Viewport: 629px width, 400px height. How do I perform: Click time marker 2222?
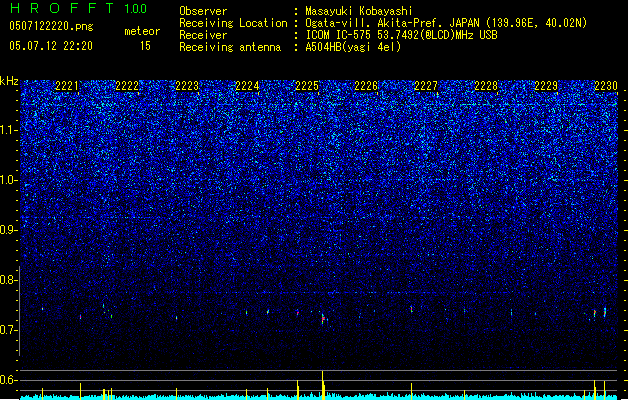pos(127,86)
